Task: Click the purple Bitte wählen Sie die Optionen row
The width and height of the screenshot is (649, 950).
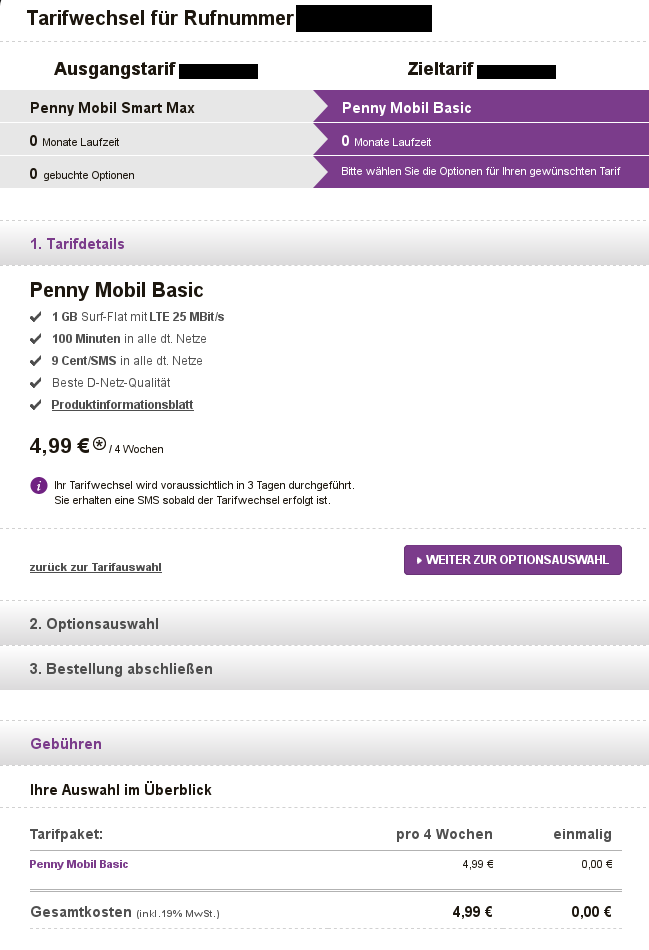Action: pos(480,171)
